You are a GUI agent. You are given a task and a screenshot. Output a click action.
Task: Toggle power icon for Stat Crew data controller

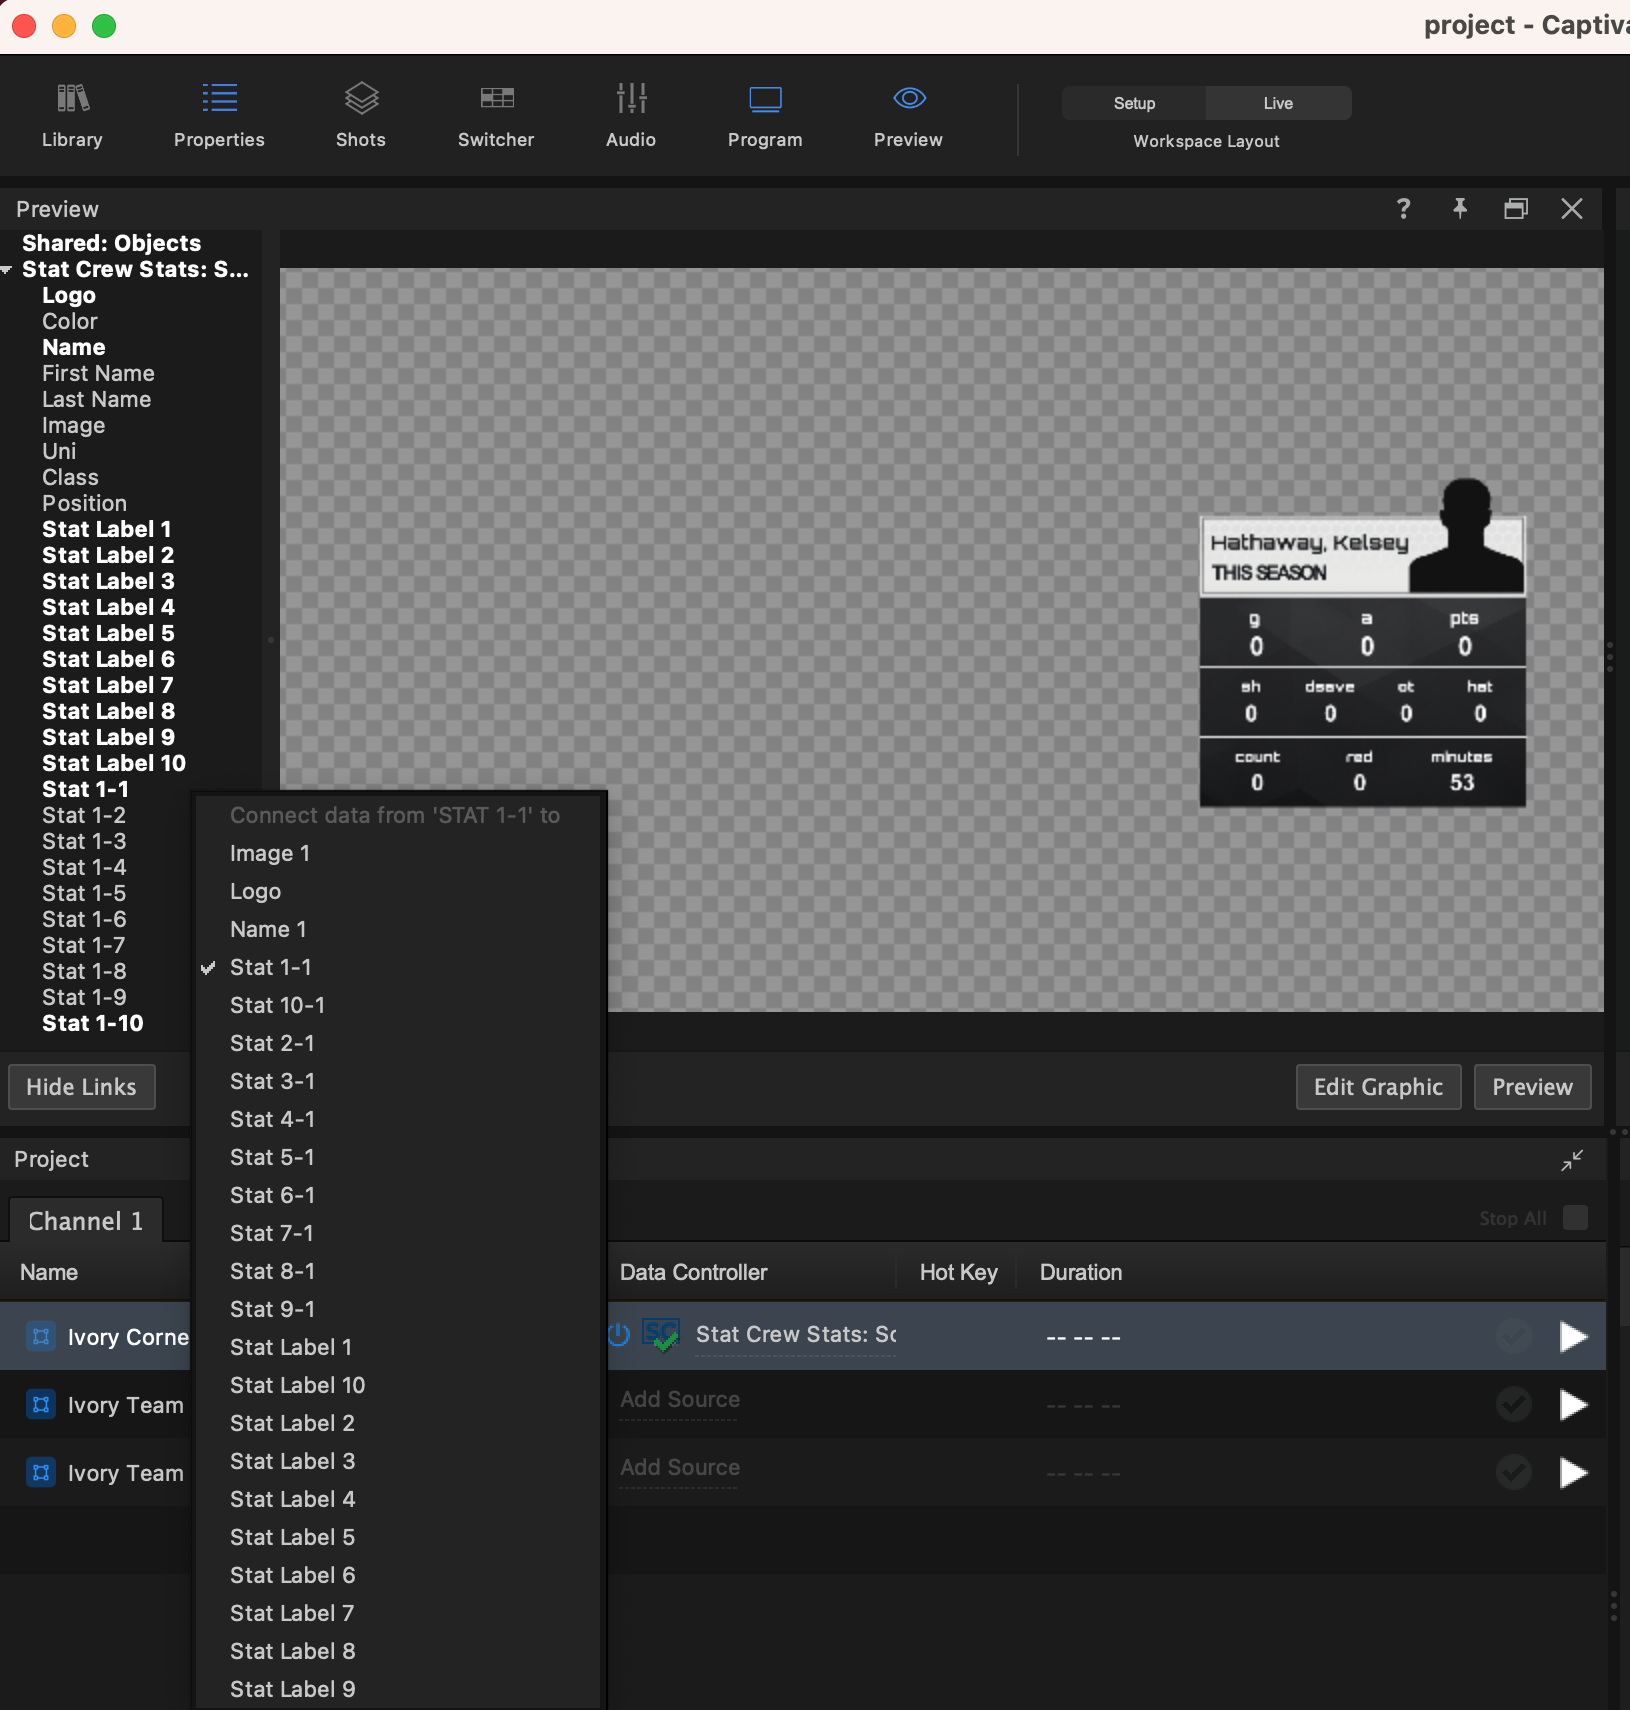tap(619, 1335)
